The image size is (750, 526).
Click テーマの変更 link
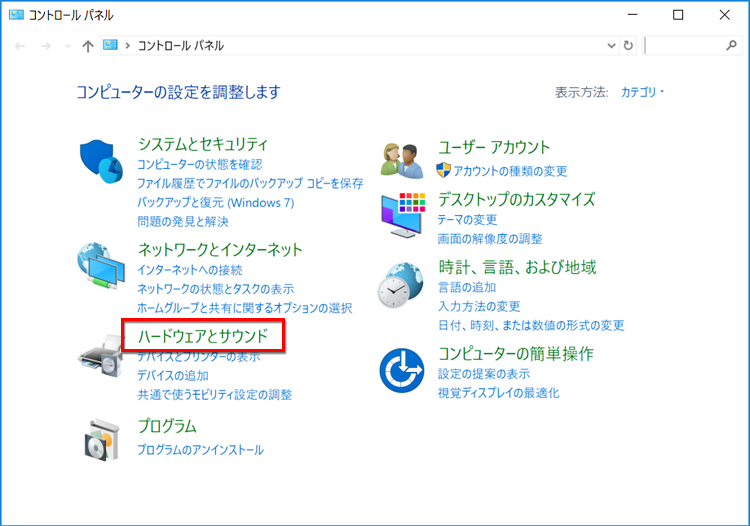(x=467, y=219)
